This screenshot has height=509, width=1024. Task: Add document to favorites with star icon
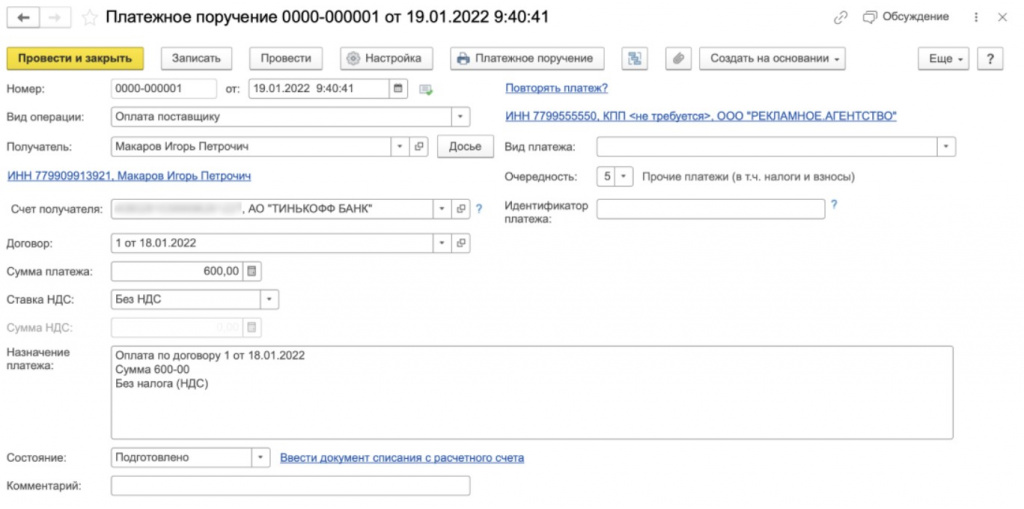pos(89,18)
